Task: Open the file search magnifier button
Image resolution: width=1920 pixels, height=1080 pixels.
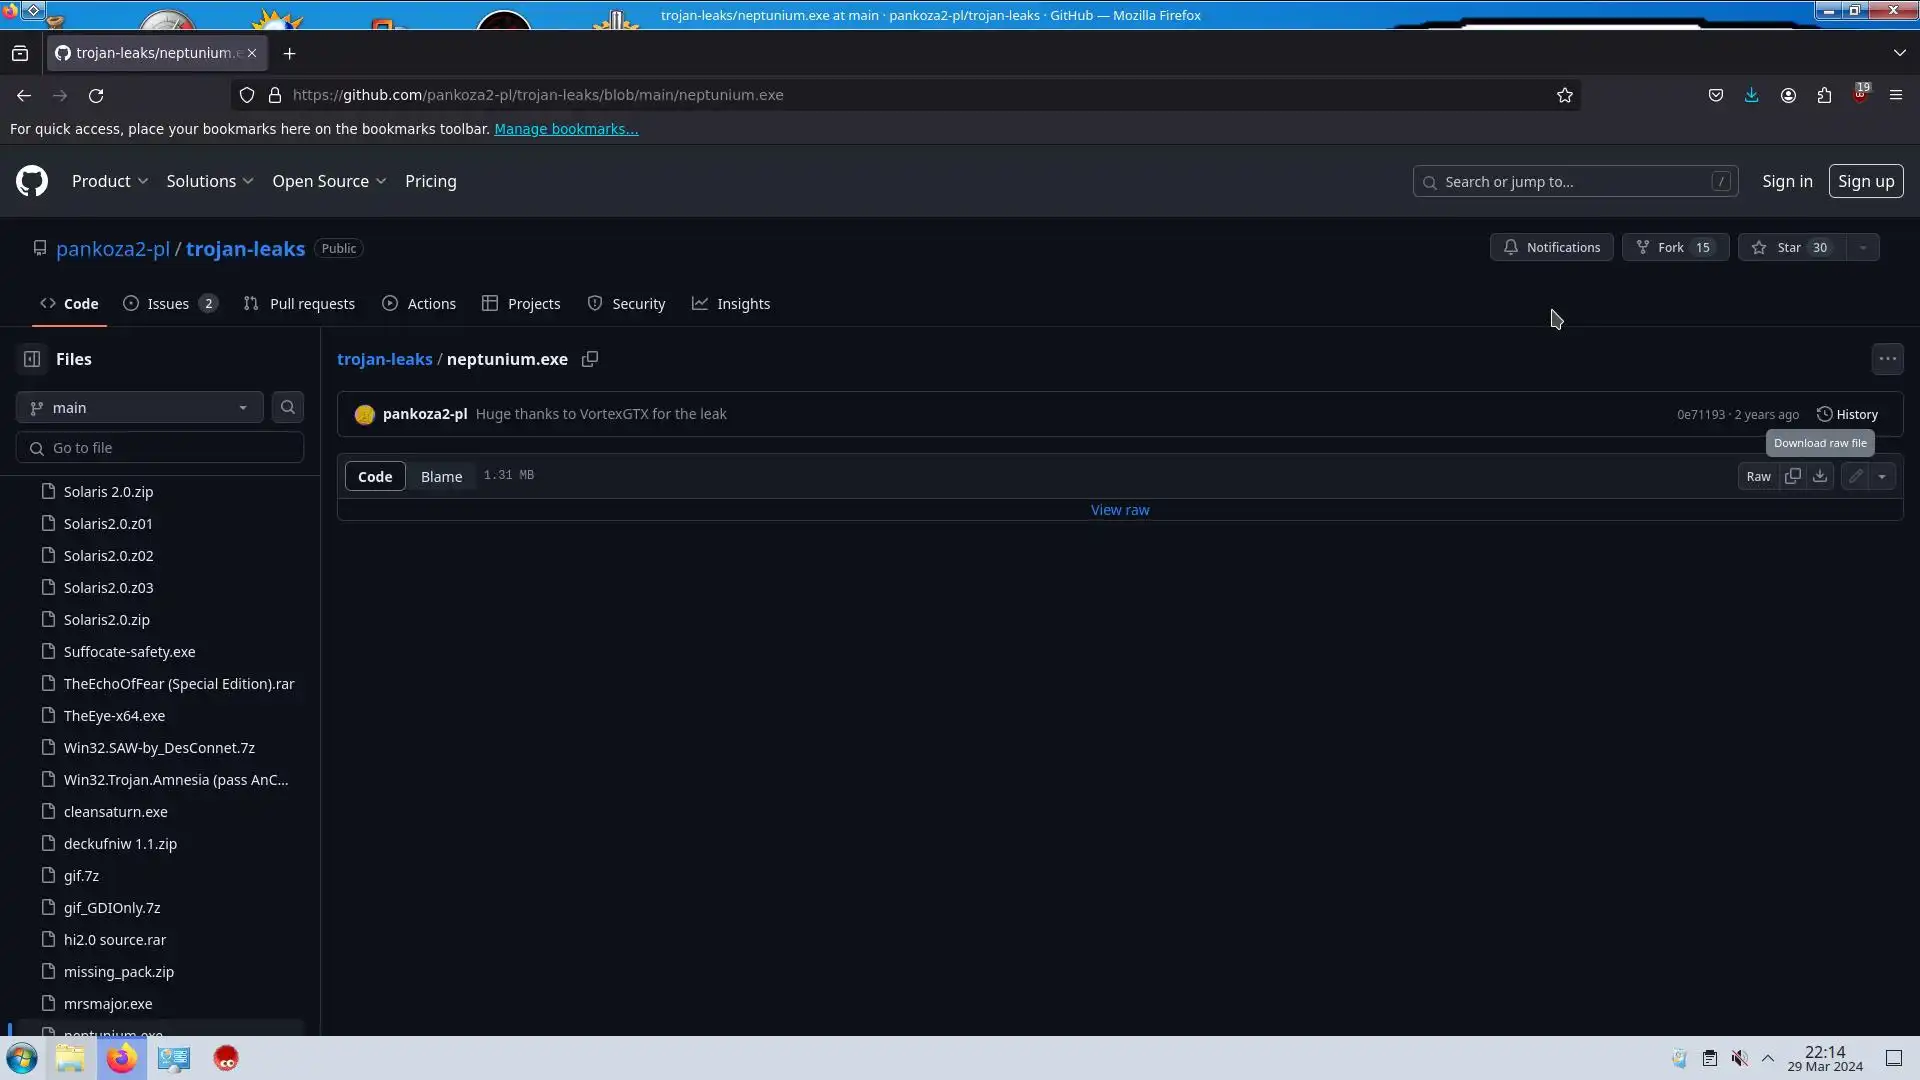Action: pyautogui.click(x=288, y=407)
